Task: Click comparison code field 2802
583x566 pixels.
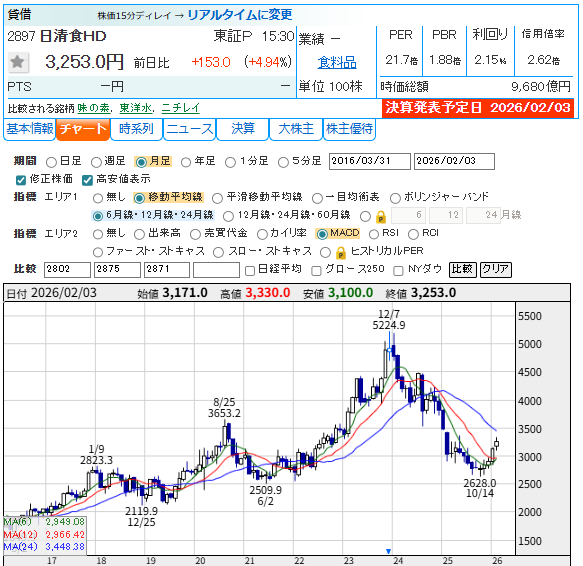Action: (x=67, y=270)
